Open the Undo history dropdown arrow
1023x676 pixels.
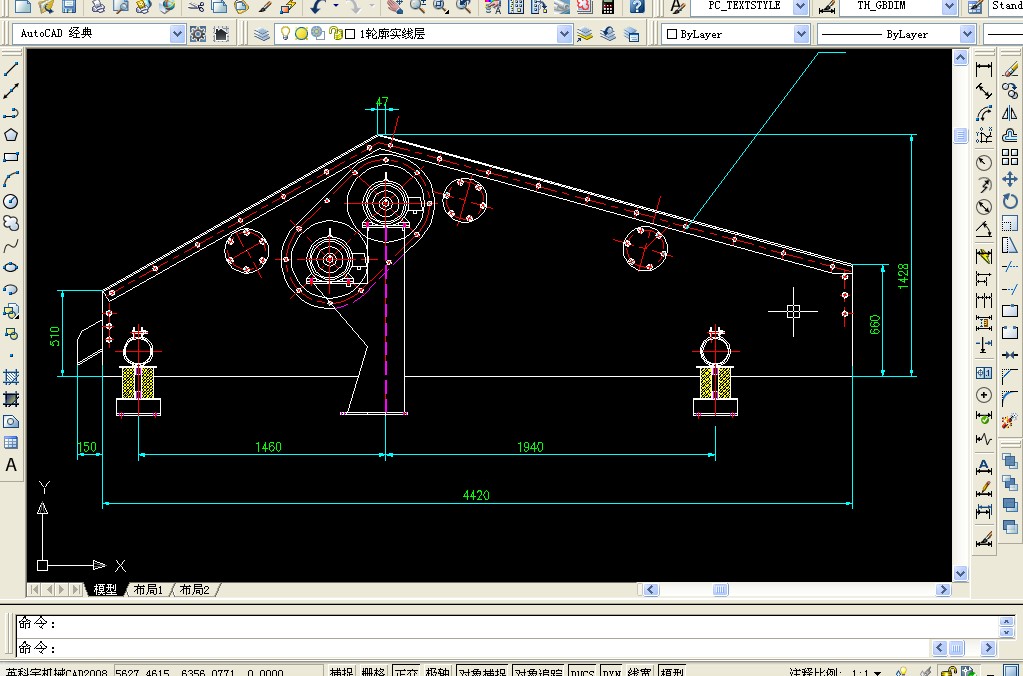click(x=336, y=7)
